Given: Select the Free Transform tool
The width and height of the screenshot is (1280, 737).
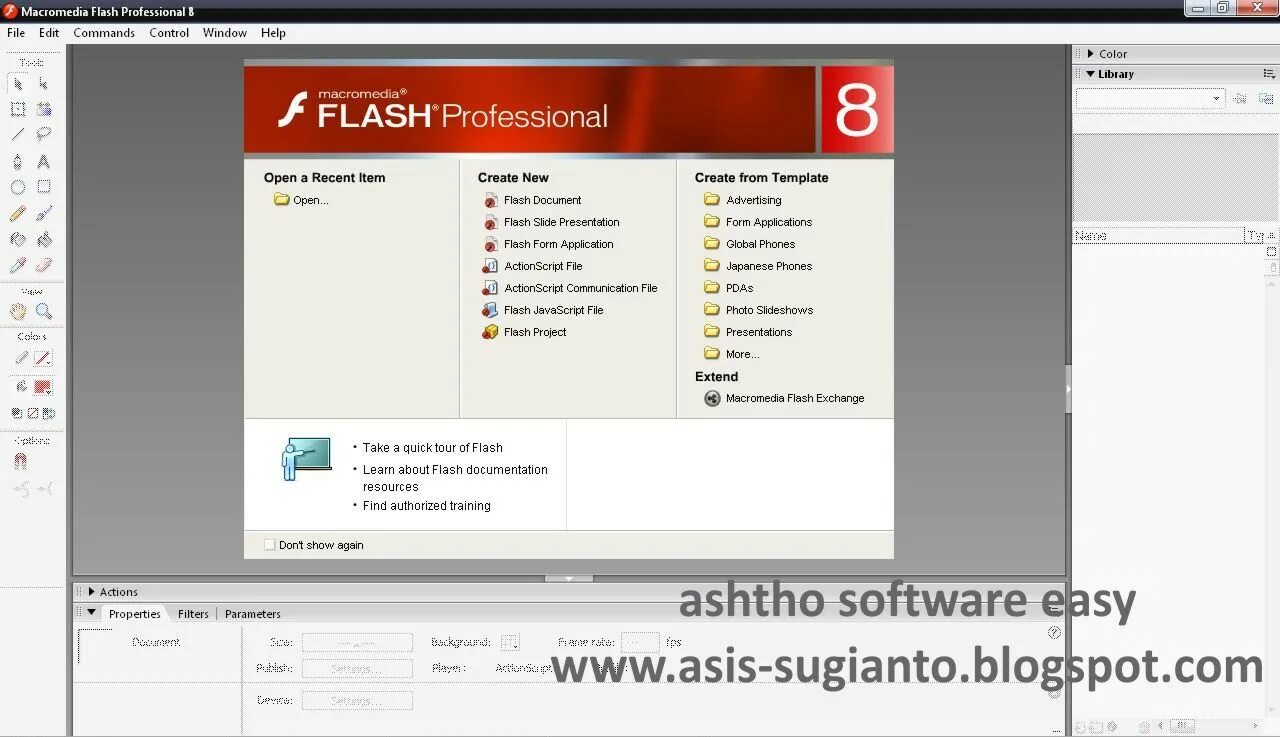Looking at the screenshot, I should (x=18, y=109).
